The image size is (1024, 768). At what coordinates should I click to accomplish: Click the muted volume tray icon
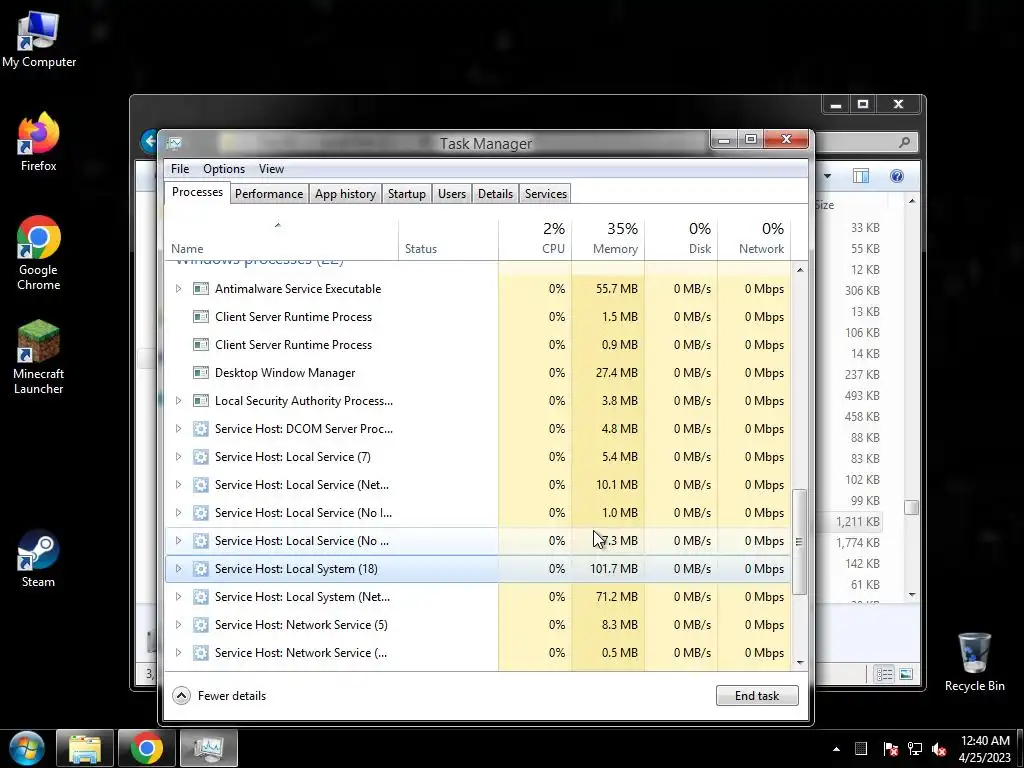[x=939, y=749]
